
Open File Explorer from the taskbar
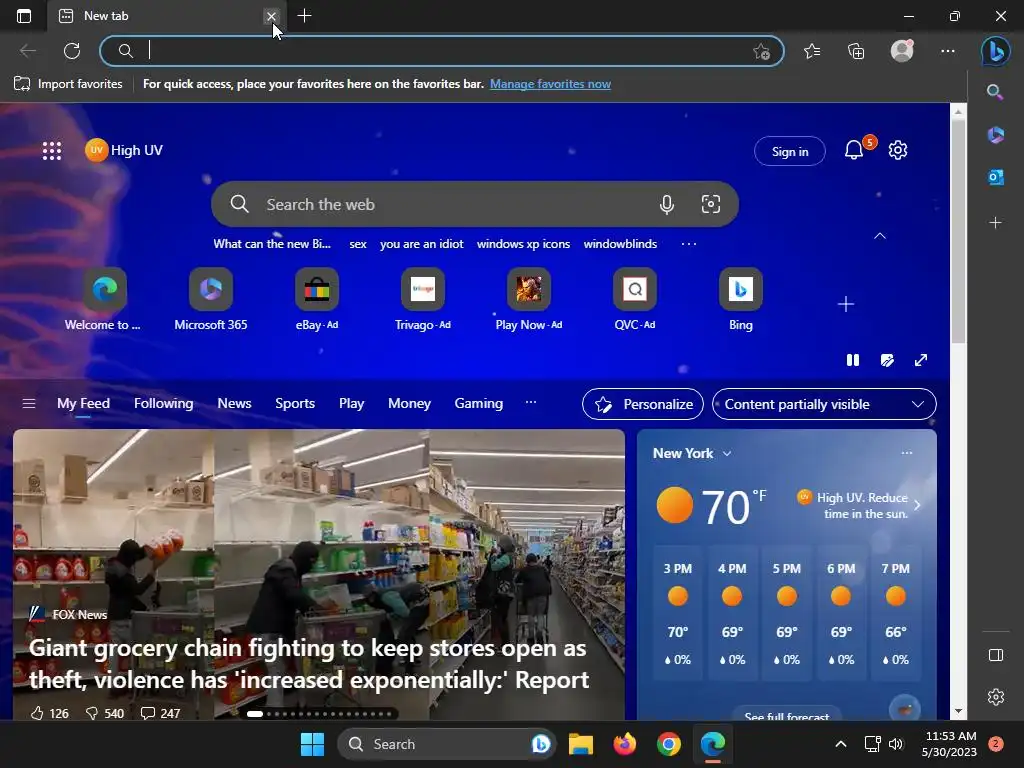pyautogui.click(x=581, y=744)
